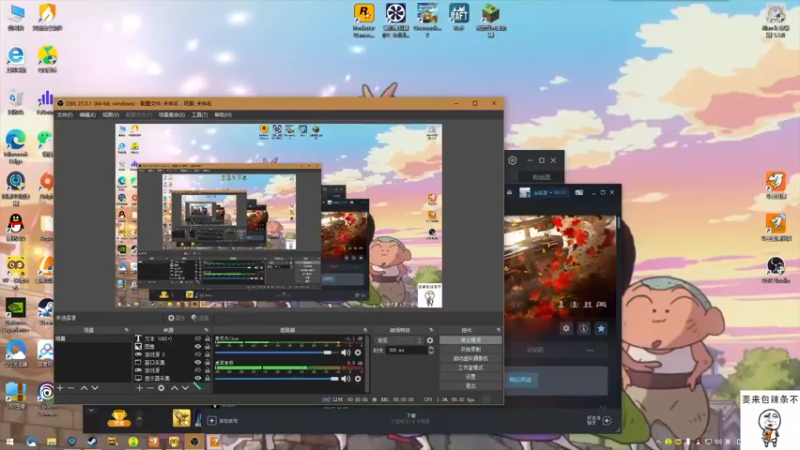
Task: Move source up with arrow icon
Action: [x=174, y=388]
